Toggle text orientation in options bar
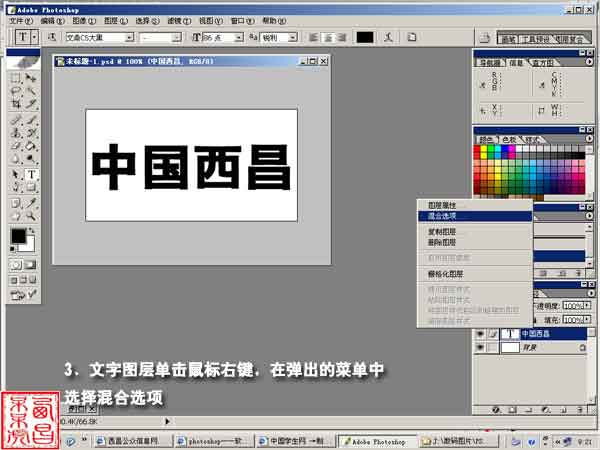This screenshot has width=600, height=450. tap(52, 37)
